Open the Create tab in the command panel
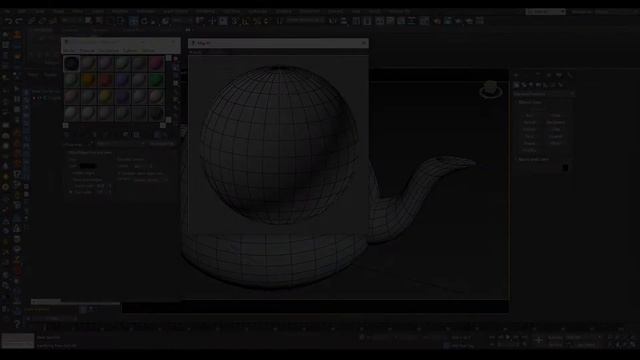640x360 pixels. click(x=517, y=75)
